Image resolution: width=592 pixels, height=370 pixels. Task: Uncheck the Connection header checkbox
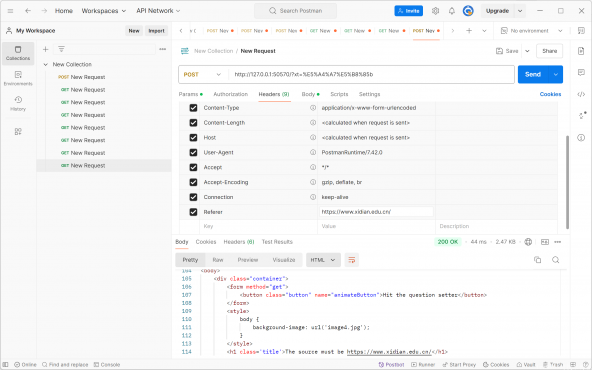coord(193,197)
